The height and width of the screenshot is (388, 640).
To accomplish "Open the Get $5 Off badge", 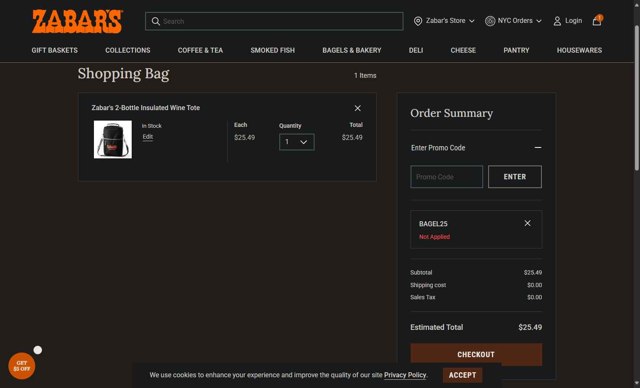I will pyautogui.click(x=22, y=366).
